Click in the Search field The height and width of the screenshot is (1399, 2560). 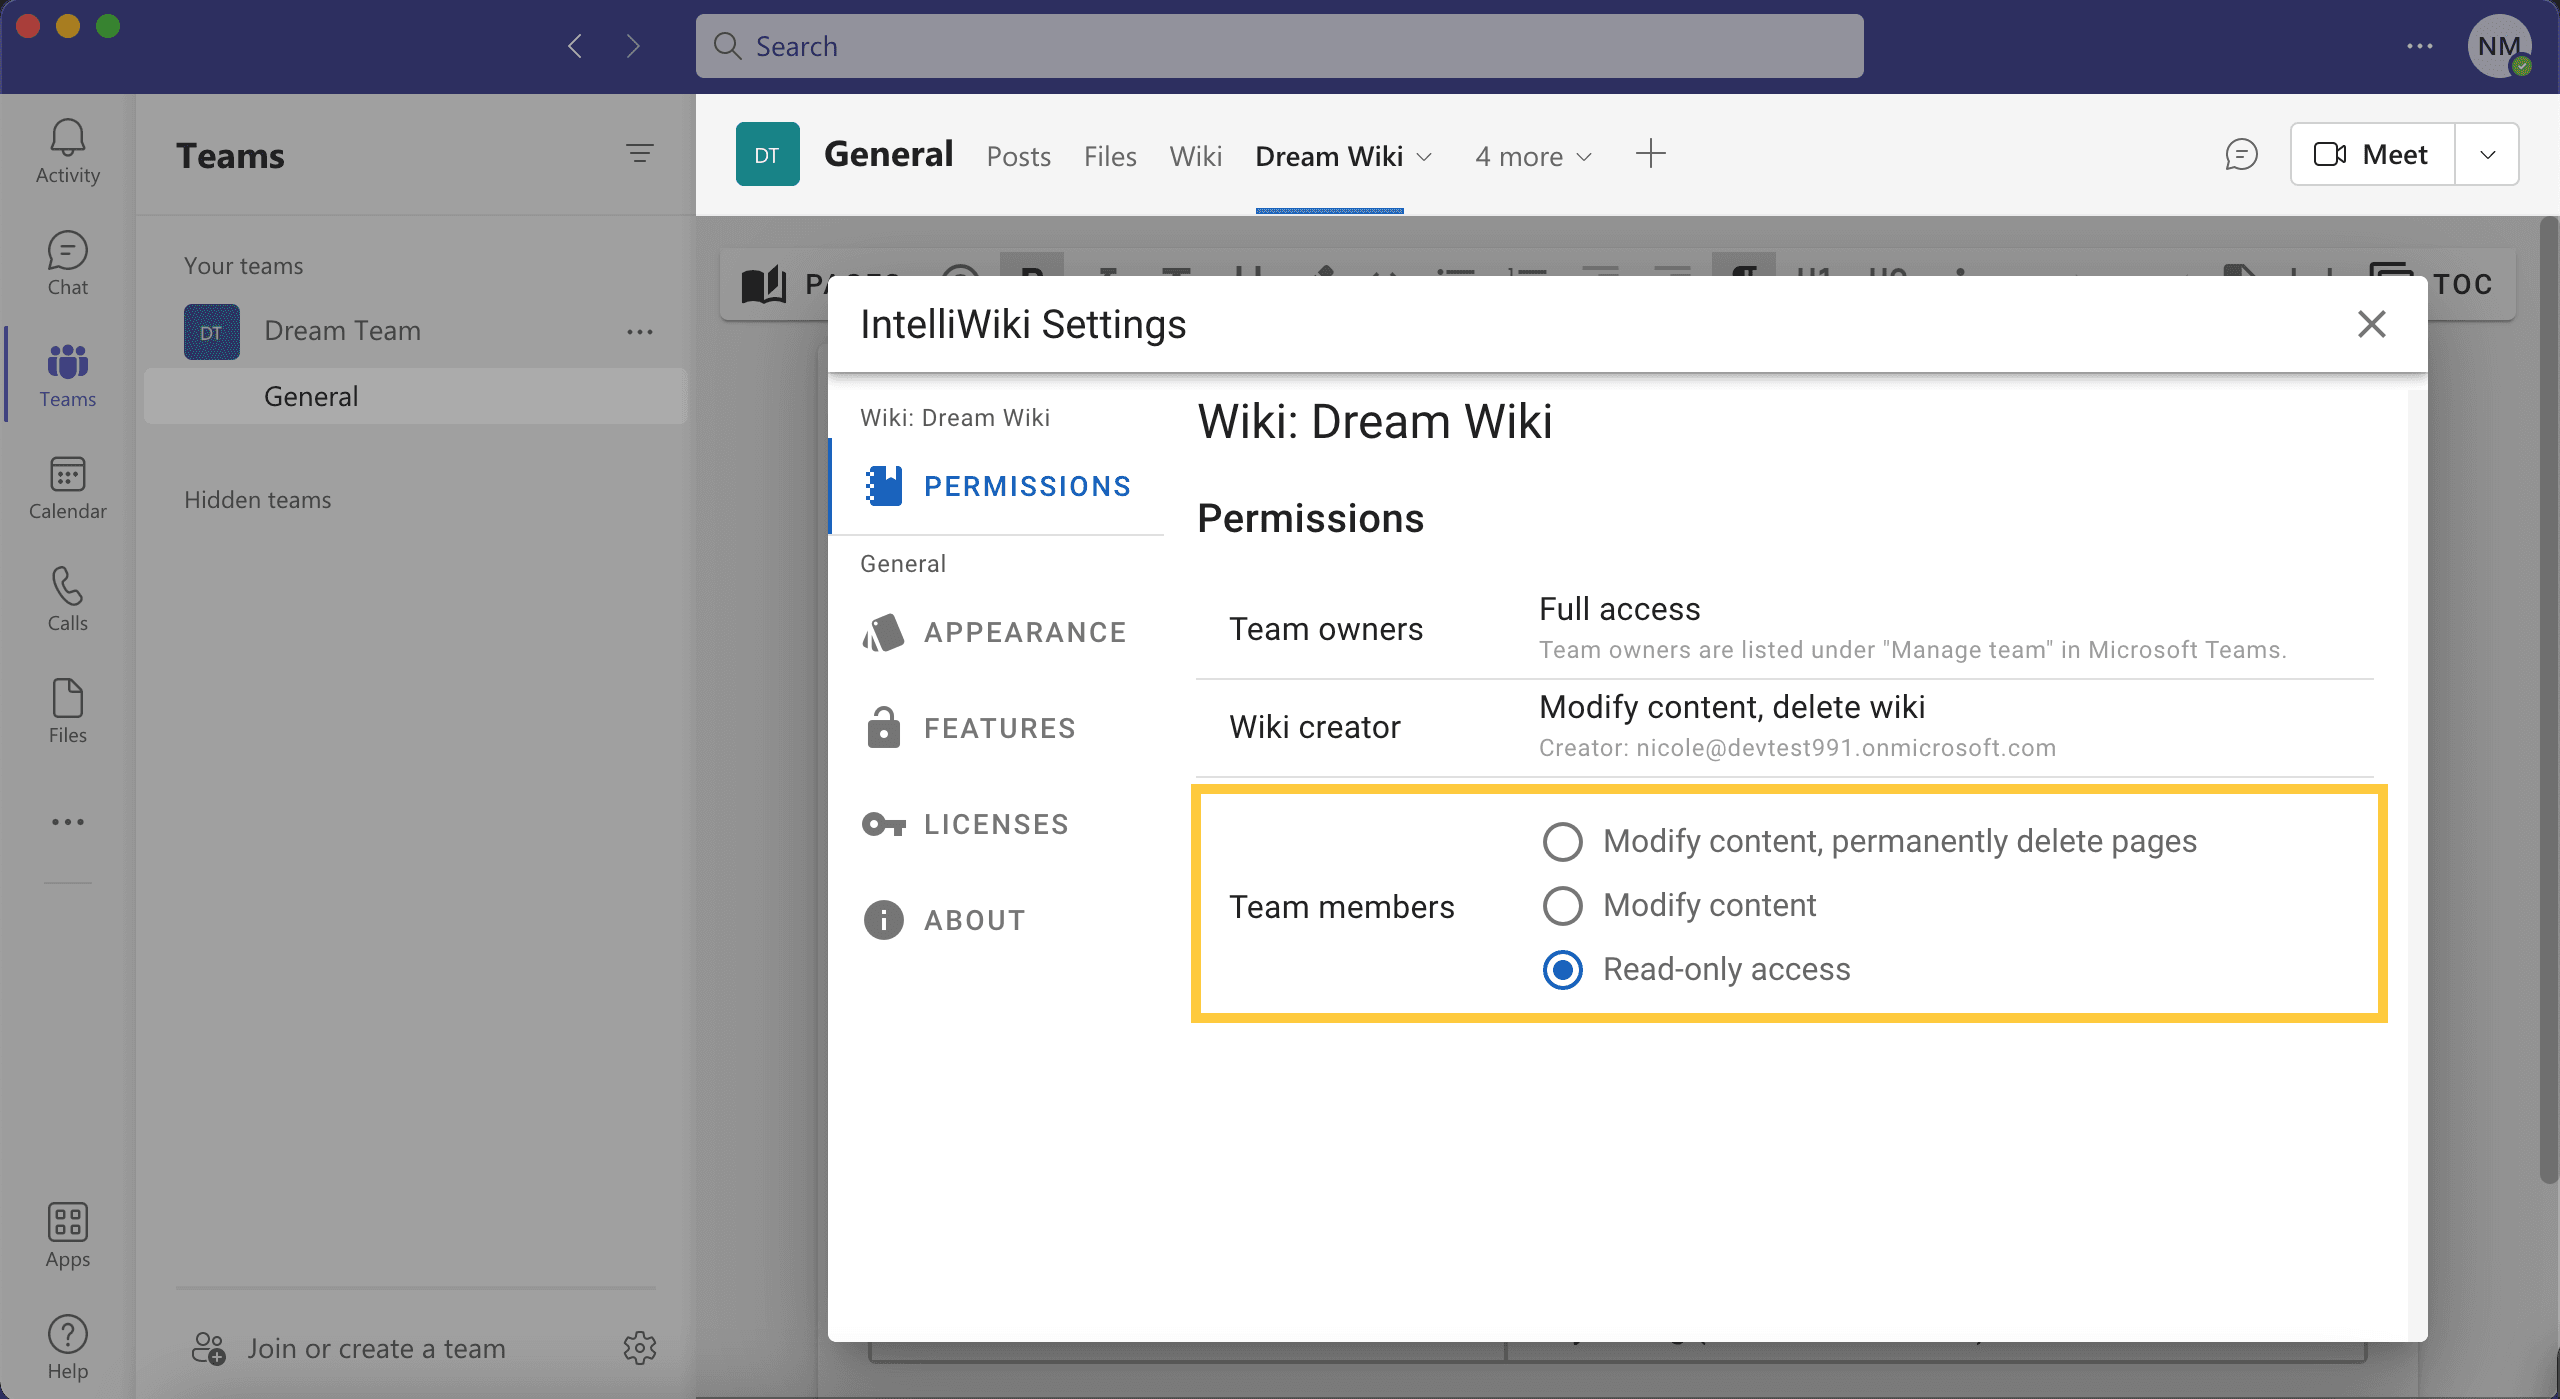tap(1280, 46)
